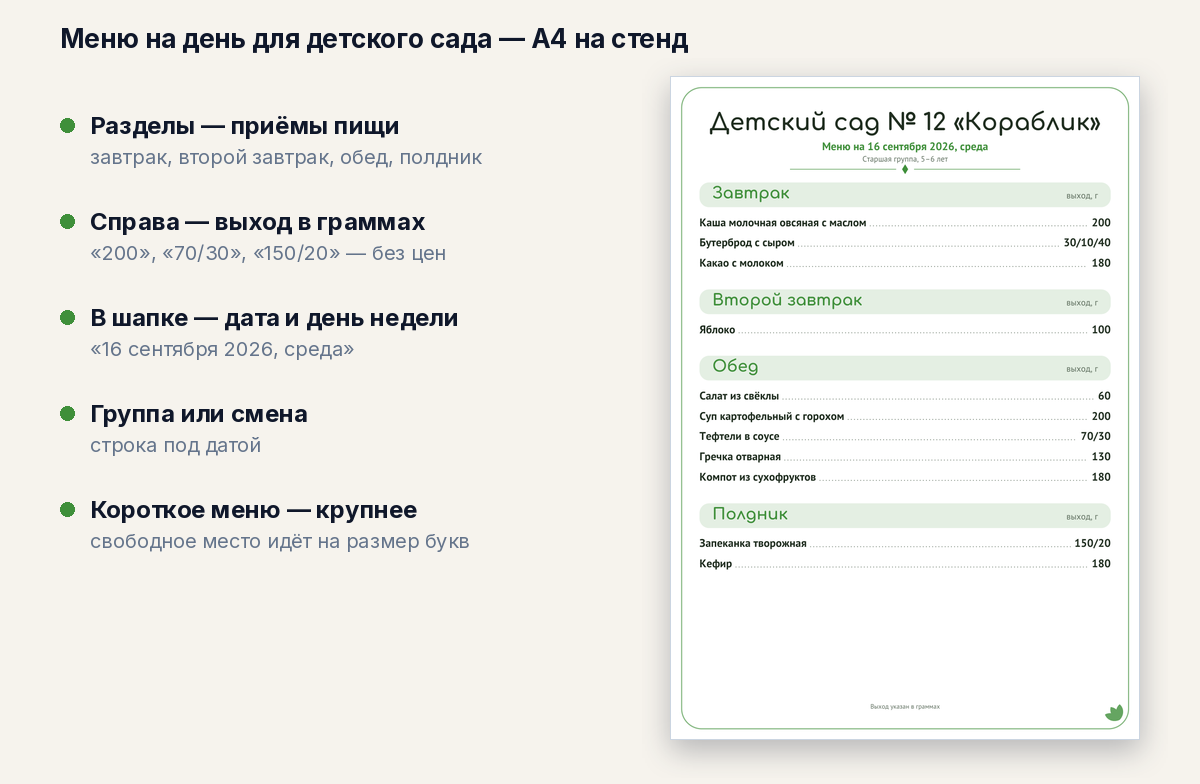Click the footer note "Выход указан в граммах"
Image resolution: width=1200 pixels, height=784 pixels.
coord(905,706)
